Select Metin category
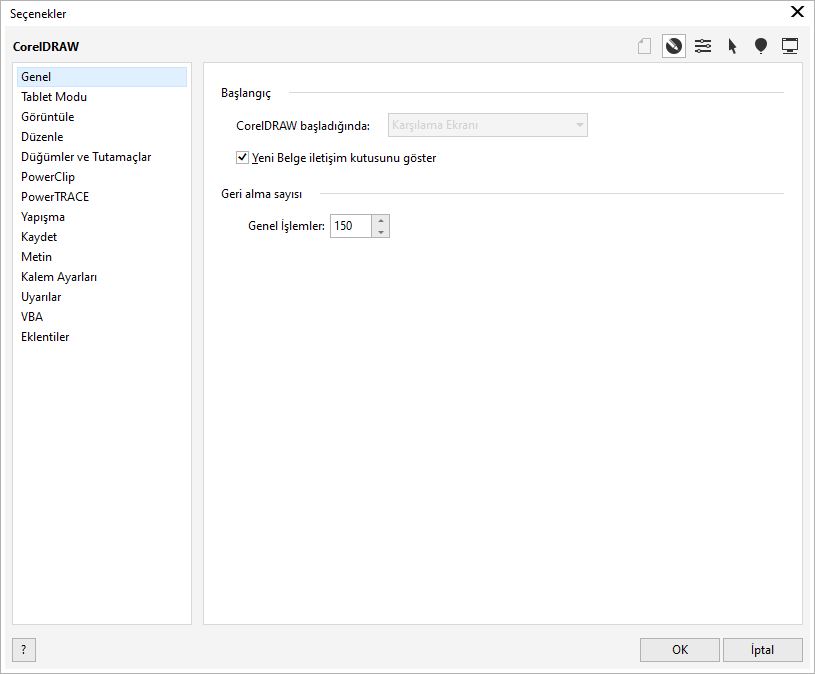Viewport: 815px width, 674px height. (x=102, y=257)
